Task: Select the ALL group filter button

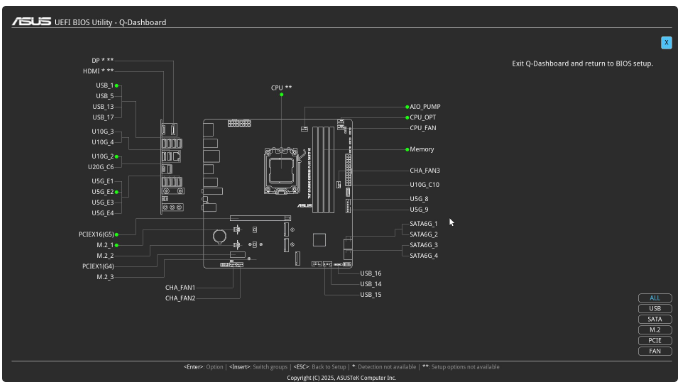Action: coord(655,298)
